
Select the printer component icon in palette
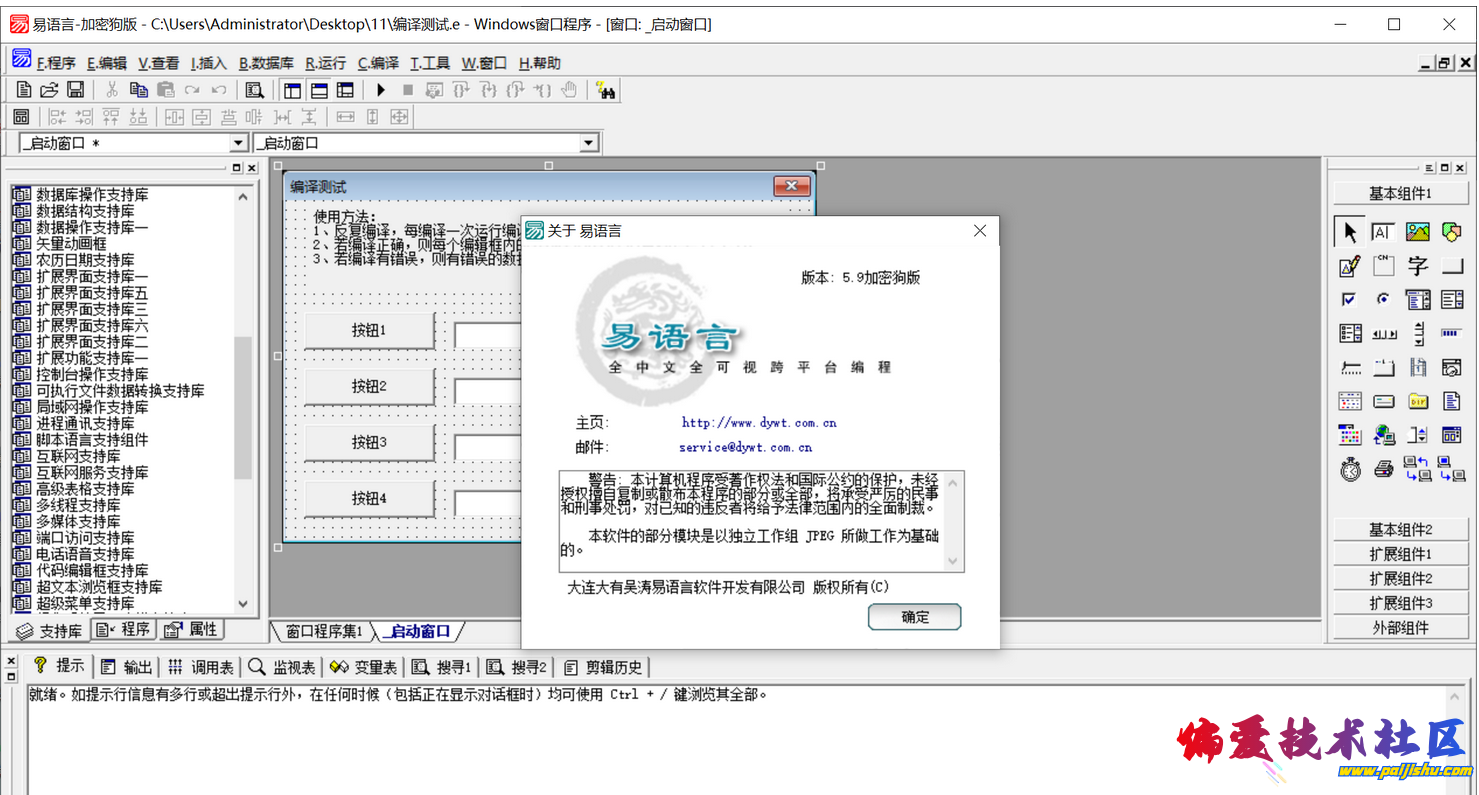tap(1383, 468)
